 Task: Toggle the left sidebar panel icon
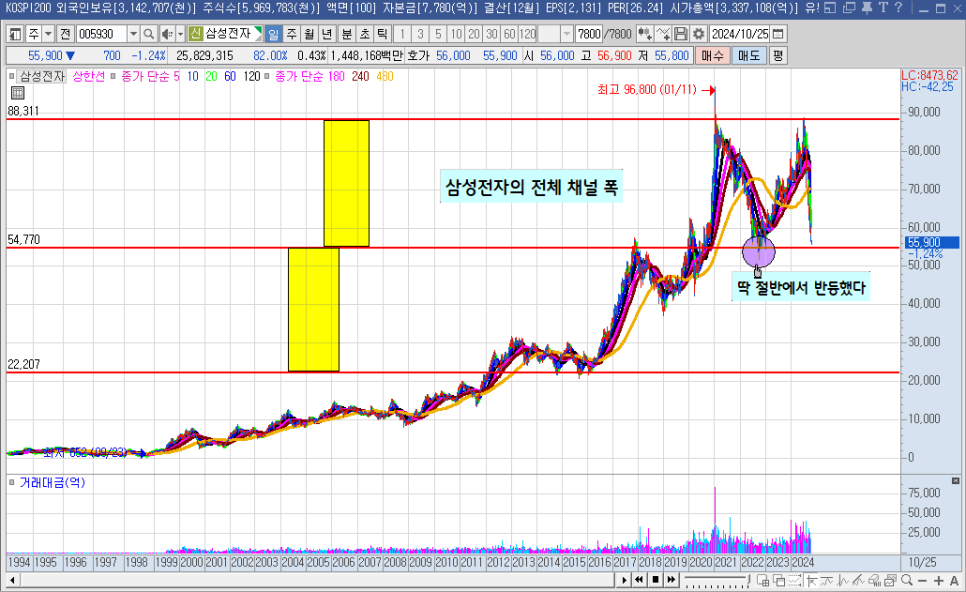pos(15,34)
